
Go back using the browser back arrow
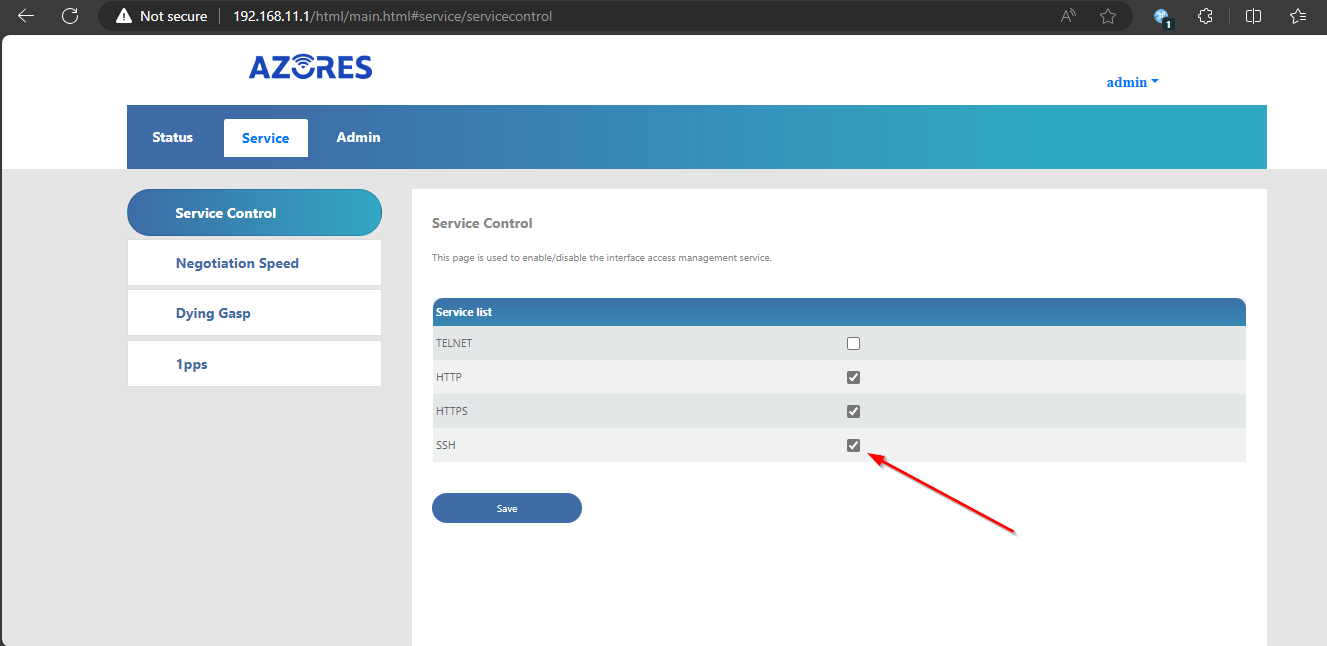point(26,16)
